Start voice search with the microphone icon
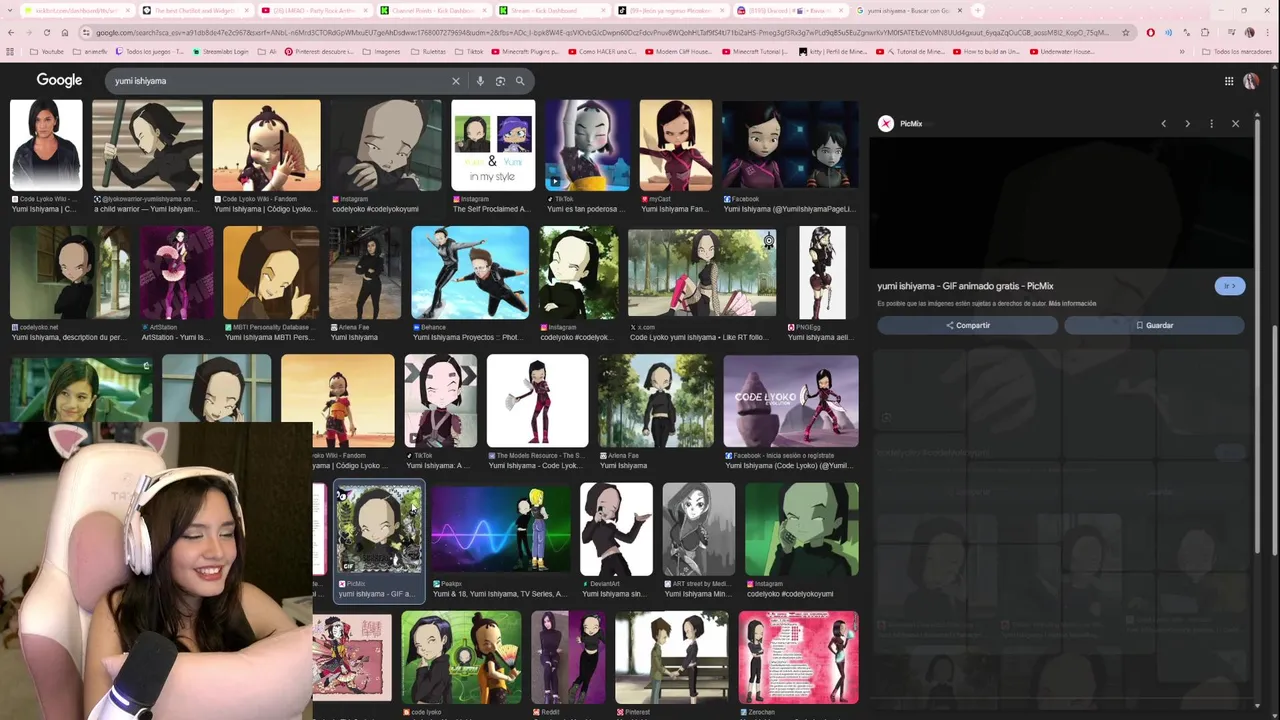This screenshot has width=1280, height=720. point(480,81)
